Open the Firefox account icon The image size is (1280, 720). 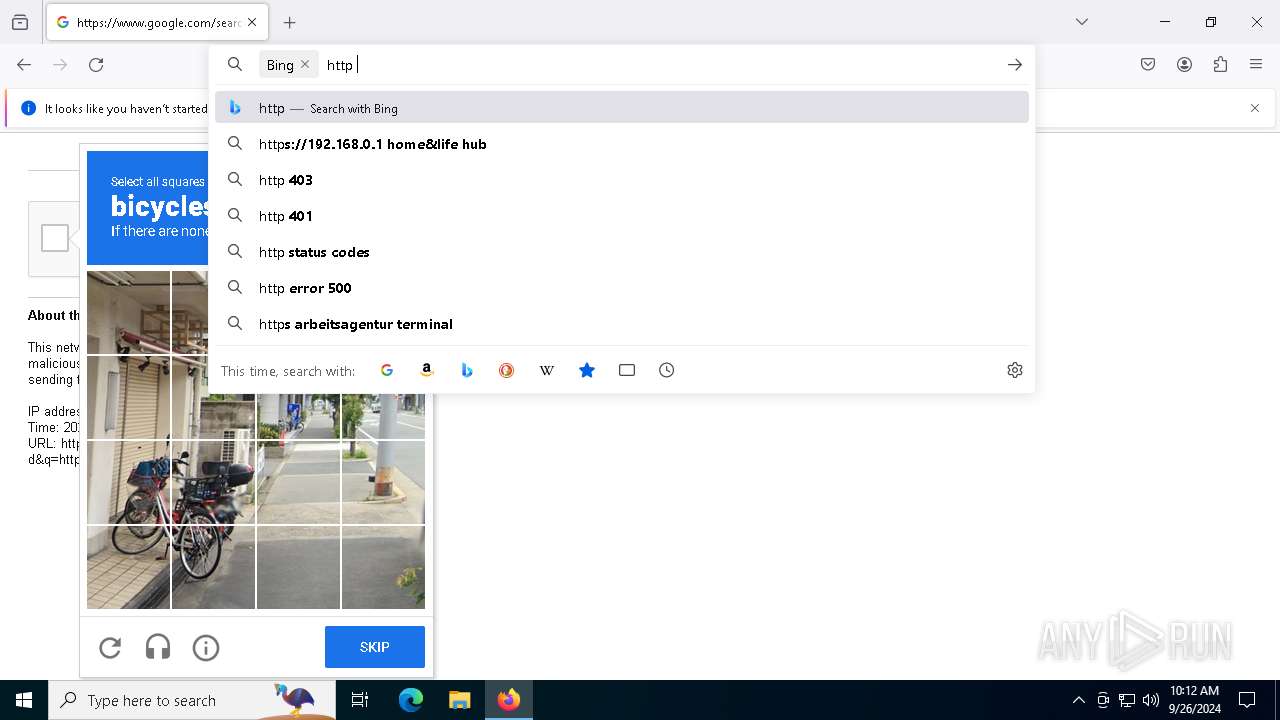(1184, 65)
